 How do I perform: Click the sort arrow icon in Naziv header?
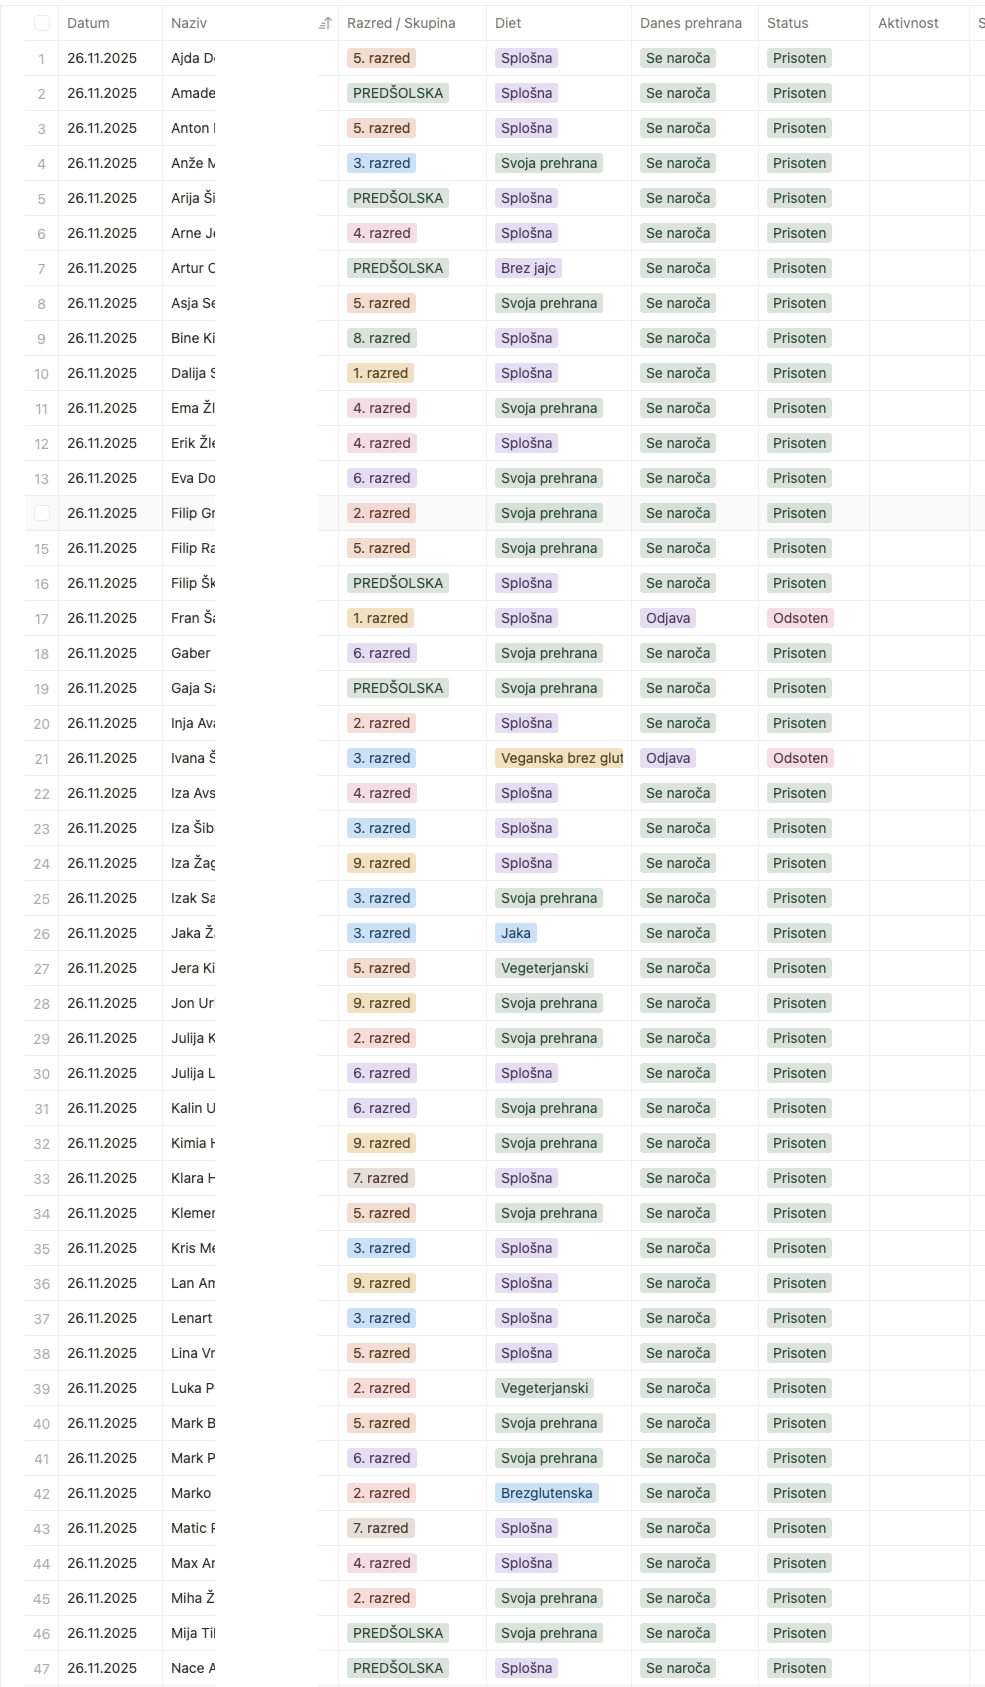(324, 23)
